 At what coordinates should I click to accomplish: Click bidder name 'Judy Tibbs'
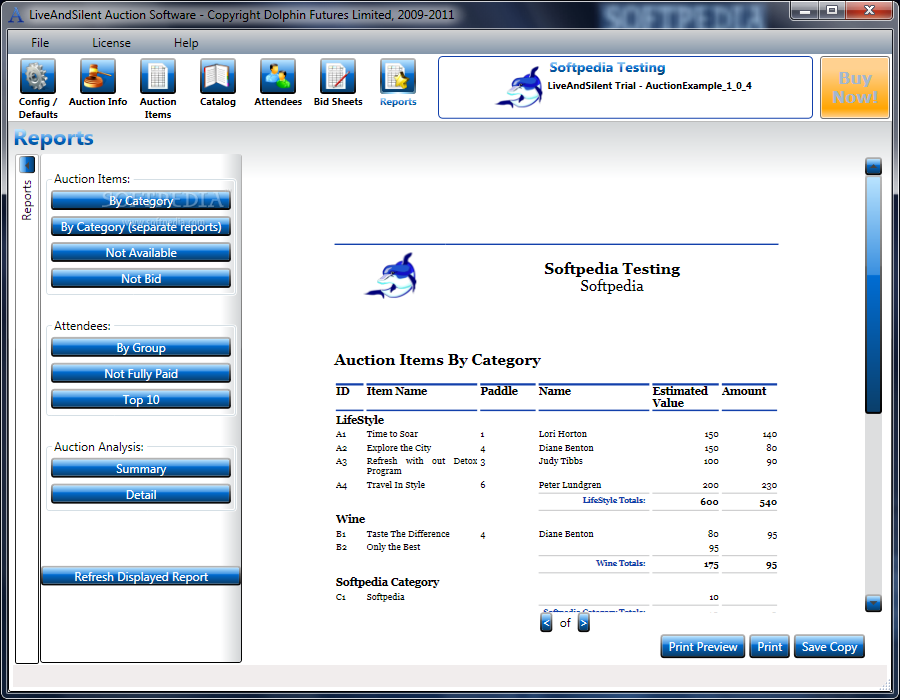560,461
